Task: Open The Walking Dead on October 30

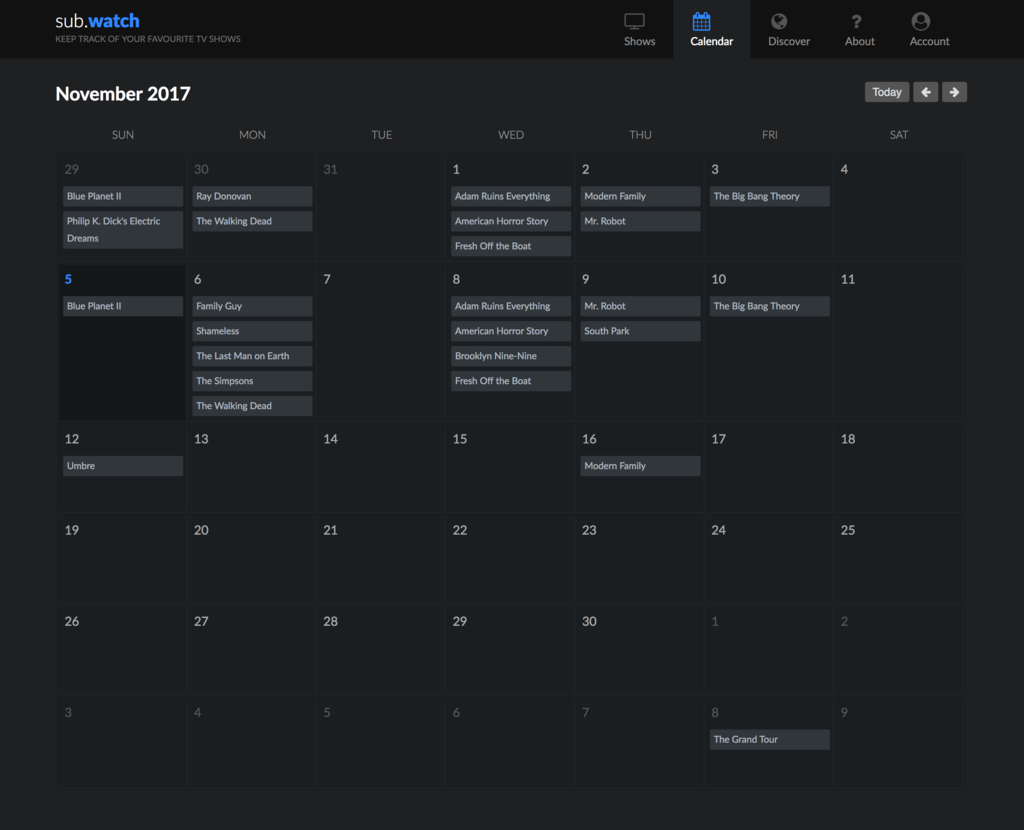Action: (252, 221)
